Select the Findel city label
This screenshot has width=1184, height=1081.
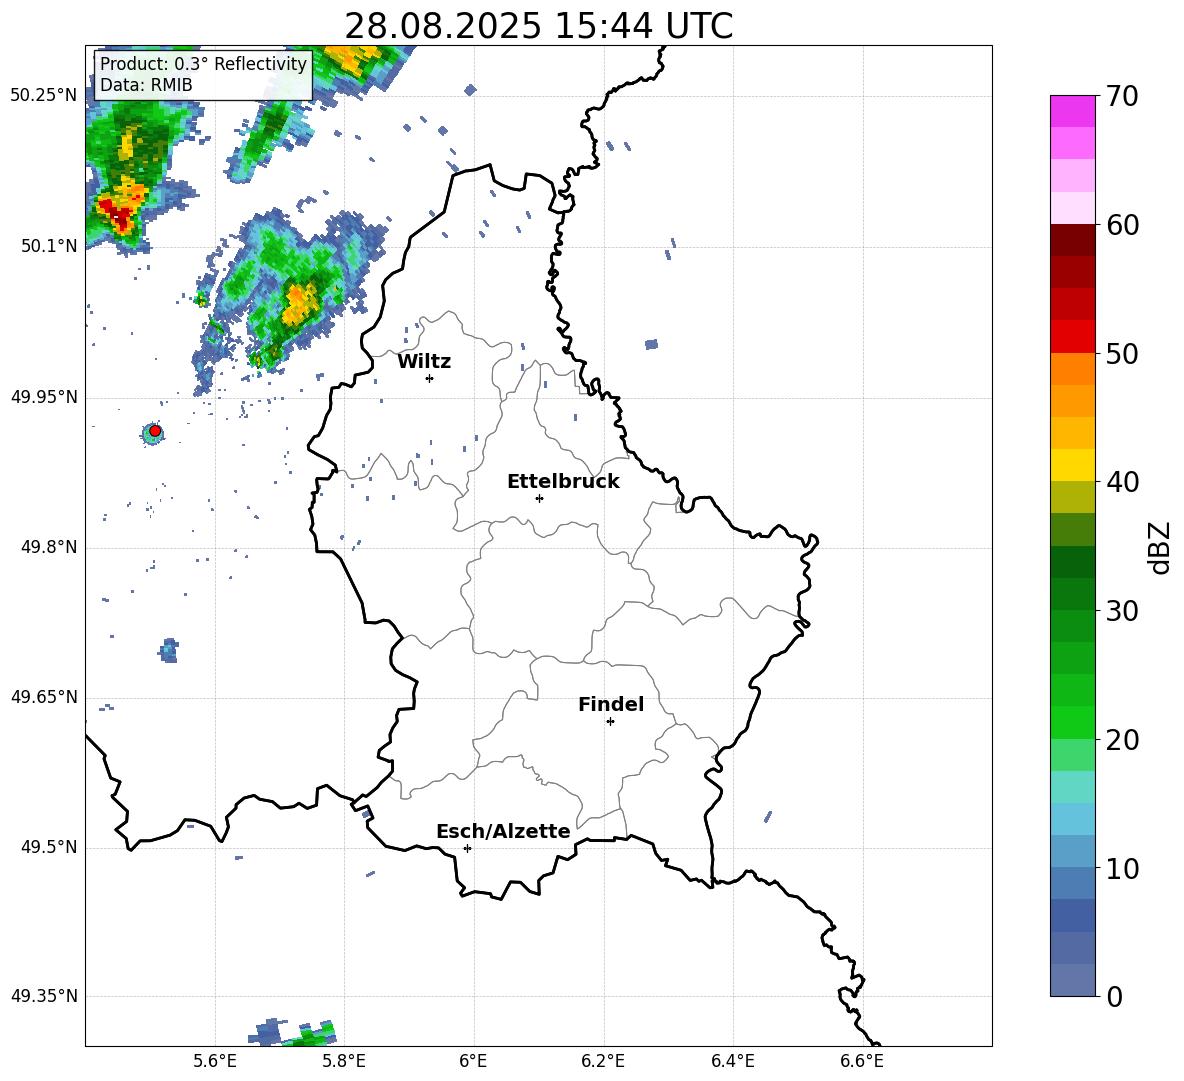click(x=611, y=704)
